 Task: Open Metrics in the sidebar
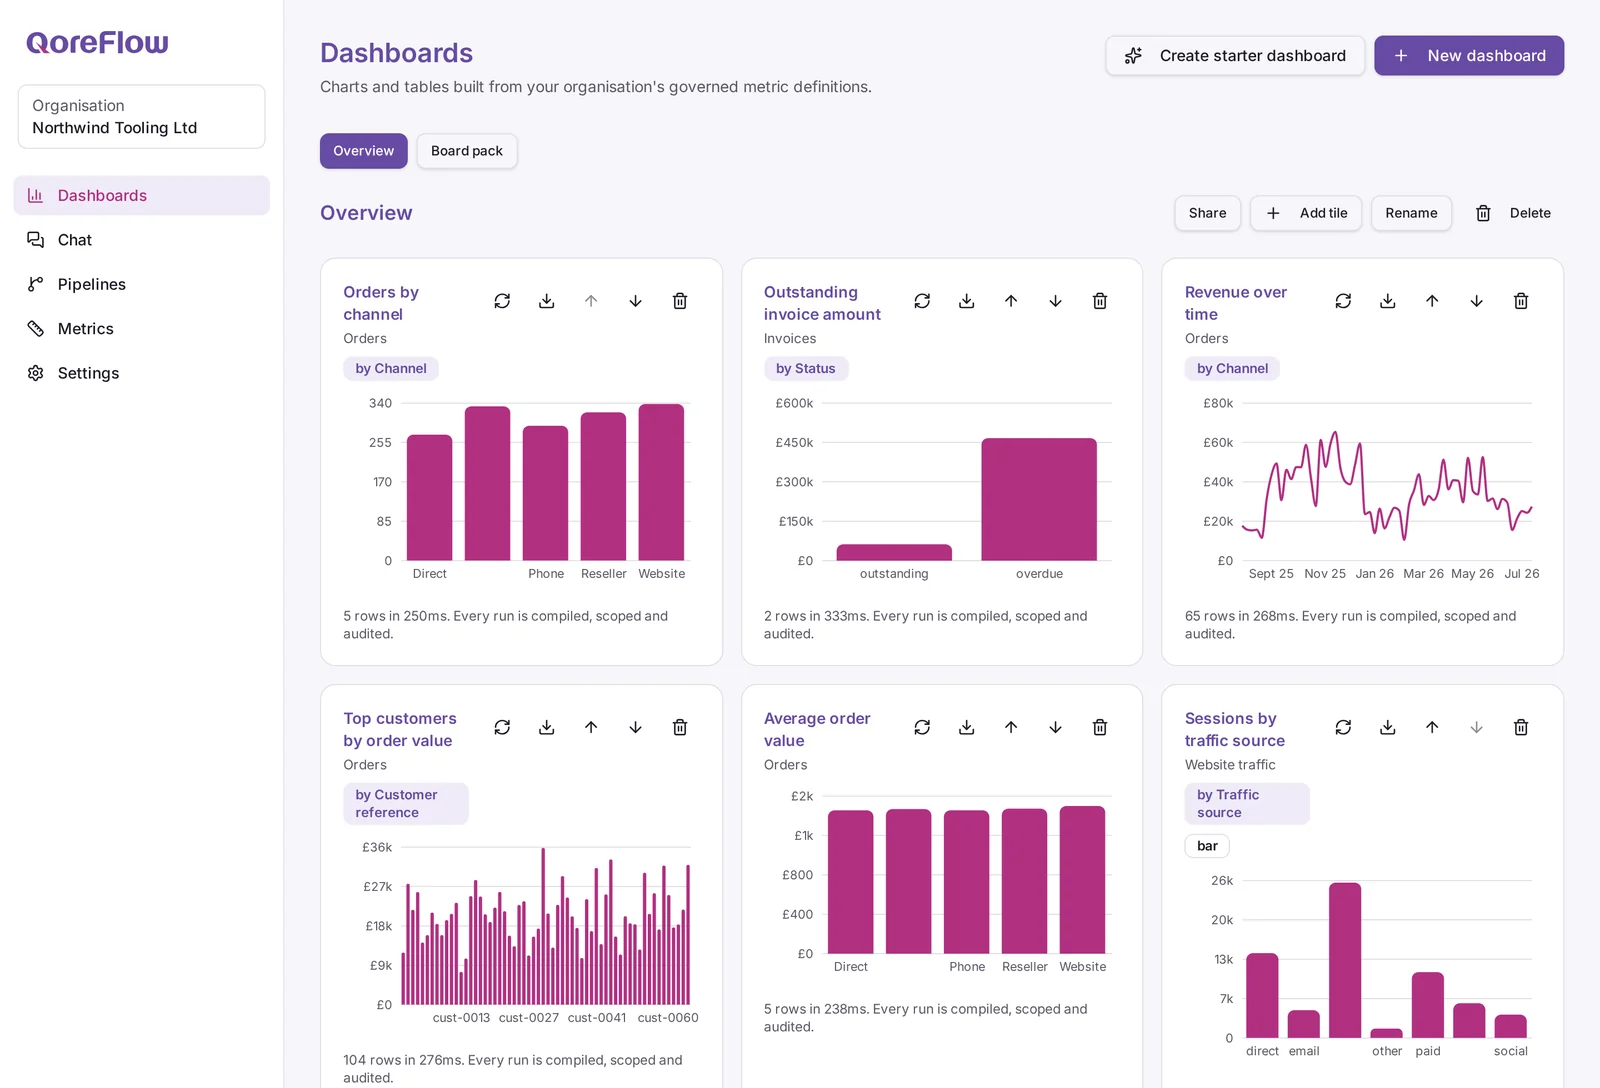click(x=142, y=329)
